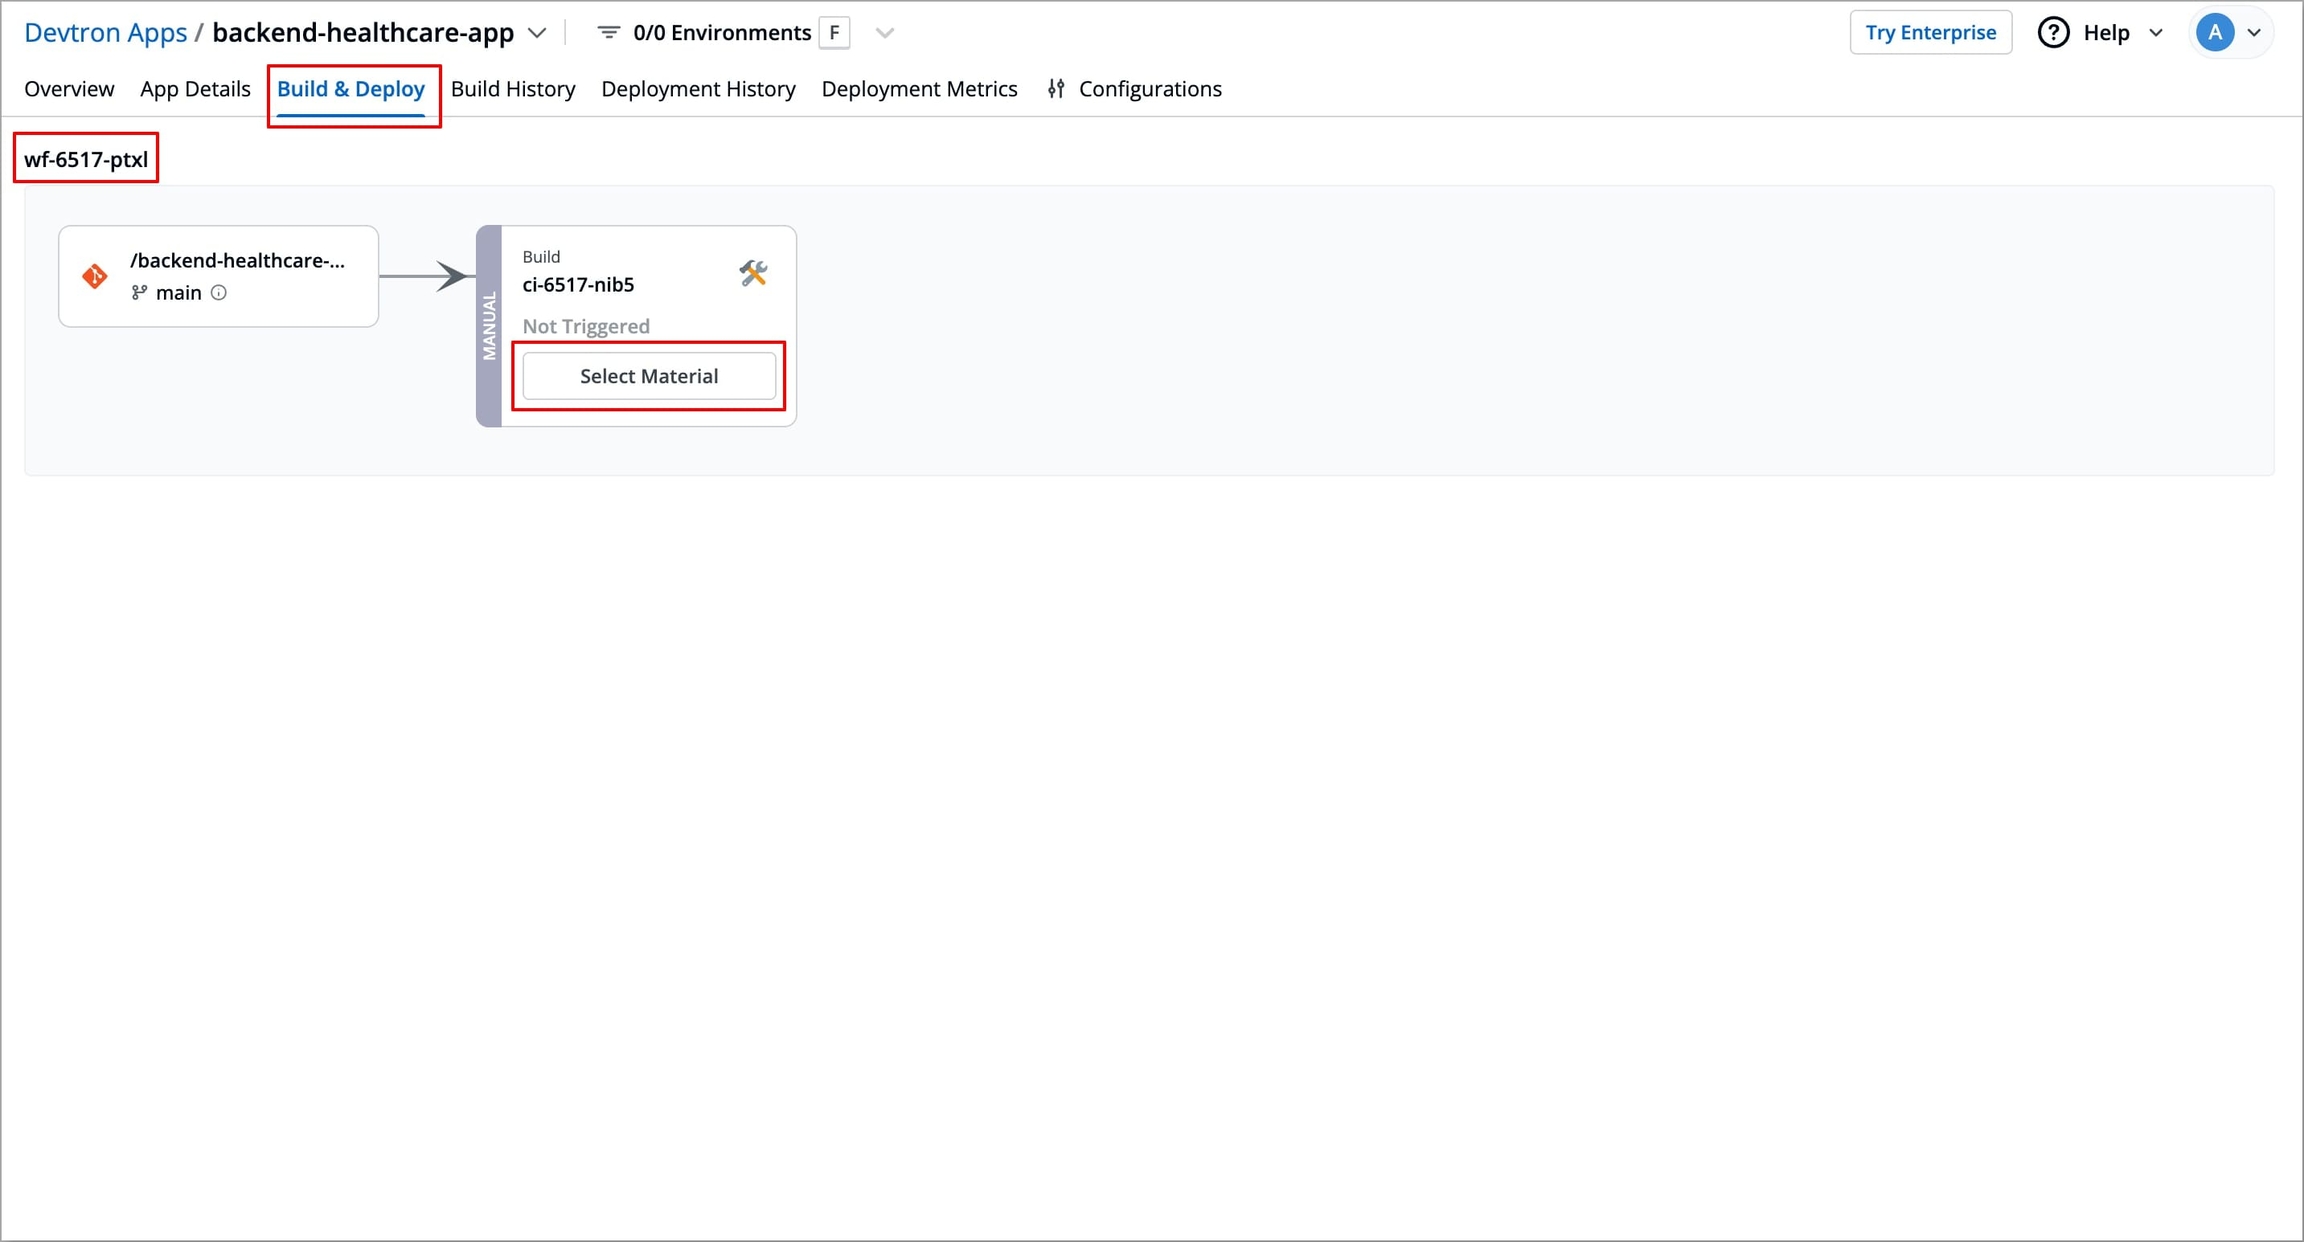Switch to the Build History tab
The width and height of the screenshot is (2304, 1242).
tap(513, 89)
